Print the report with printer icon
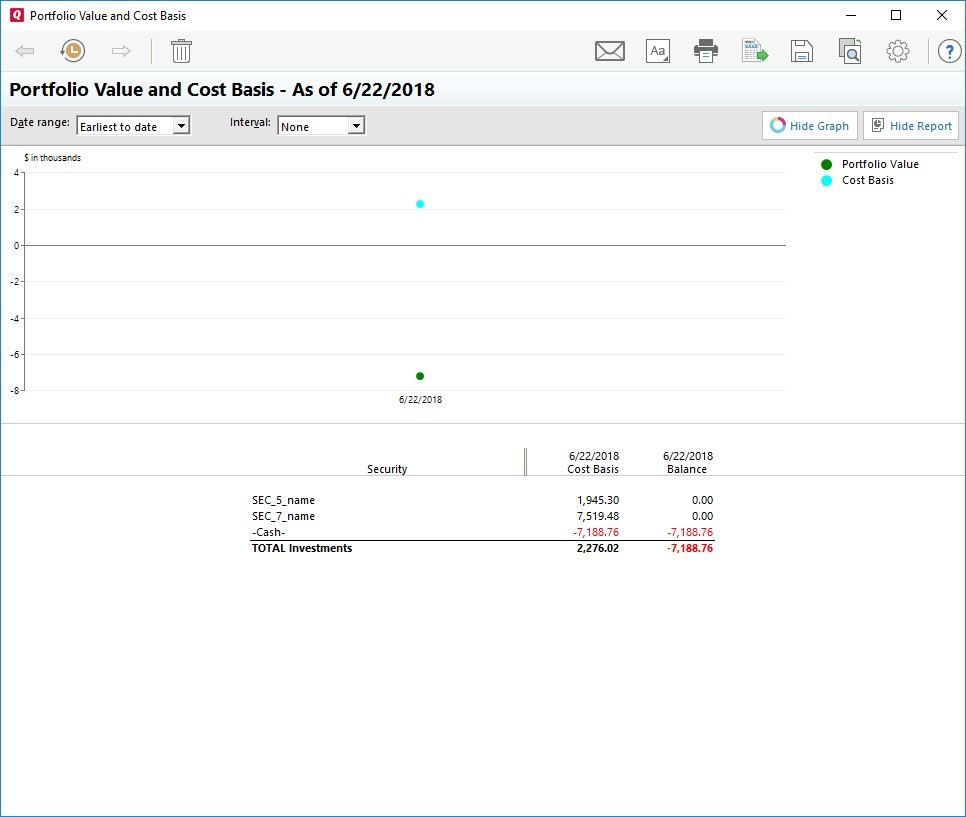Image resolution: width=966 pixels, height=817 pixels. coord(706,51)
